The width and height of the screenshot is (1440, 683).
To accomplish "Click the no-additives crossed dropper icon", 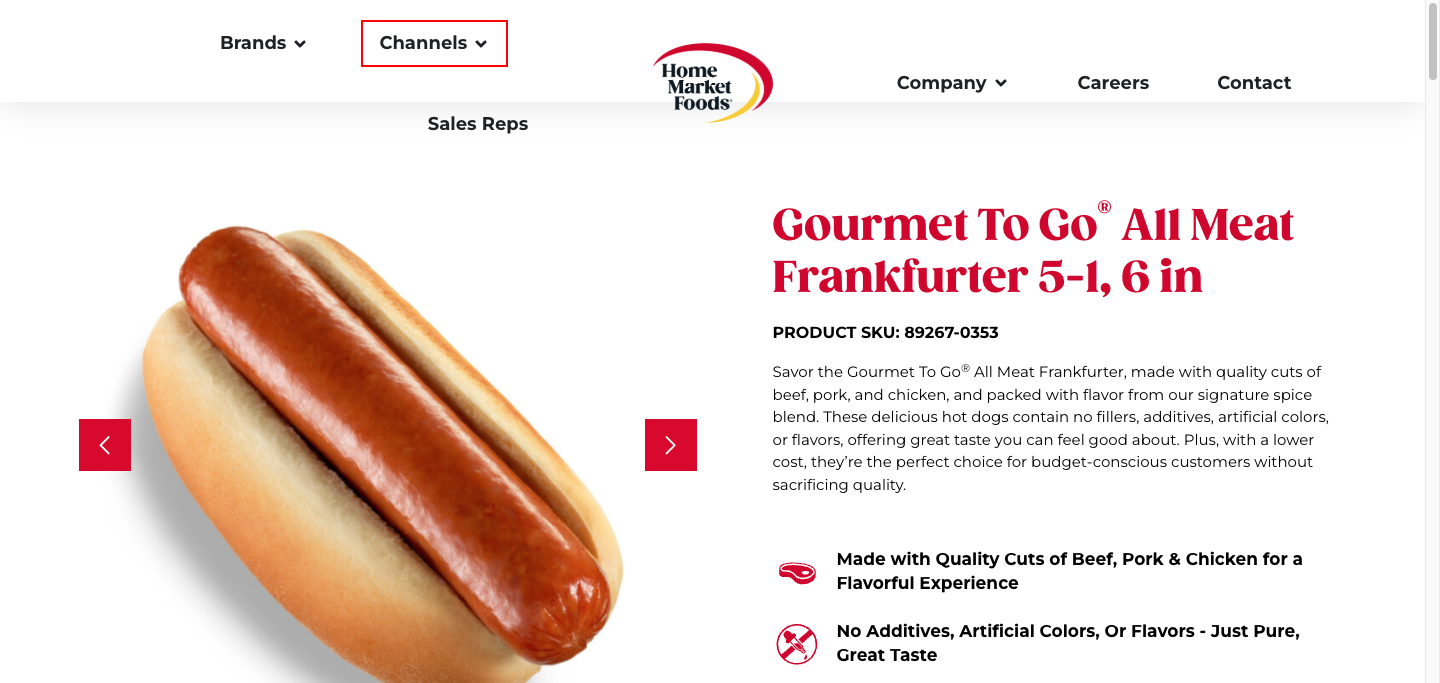I will pyautogui.click(x=797, y=644).
